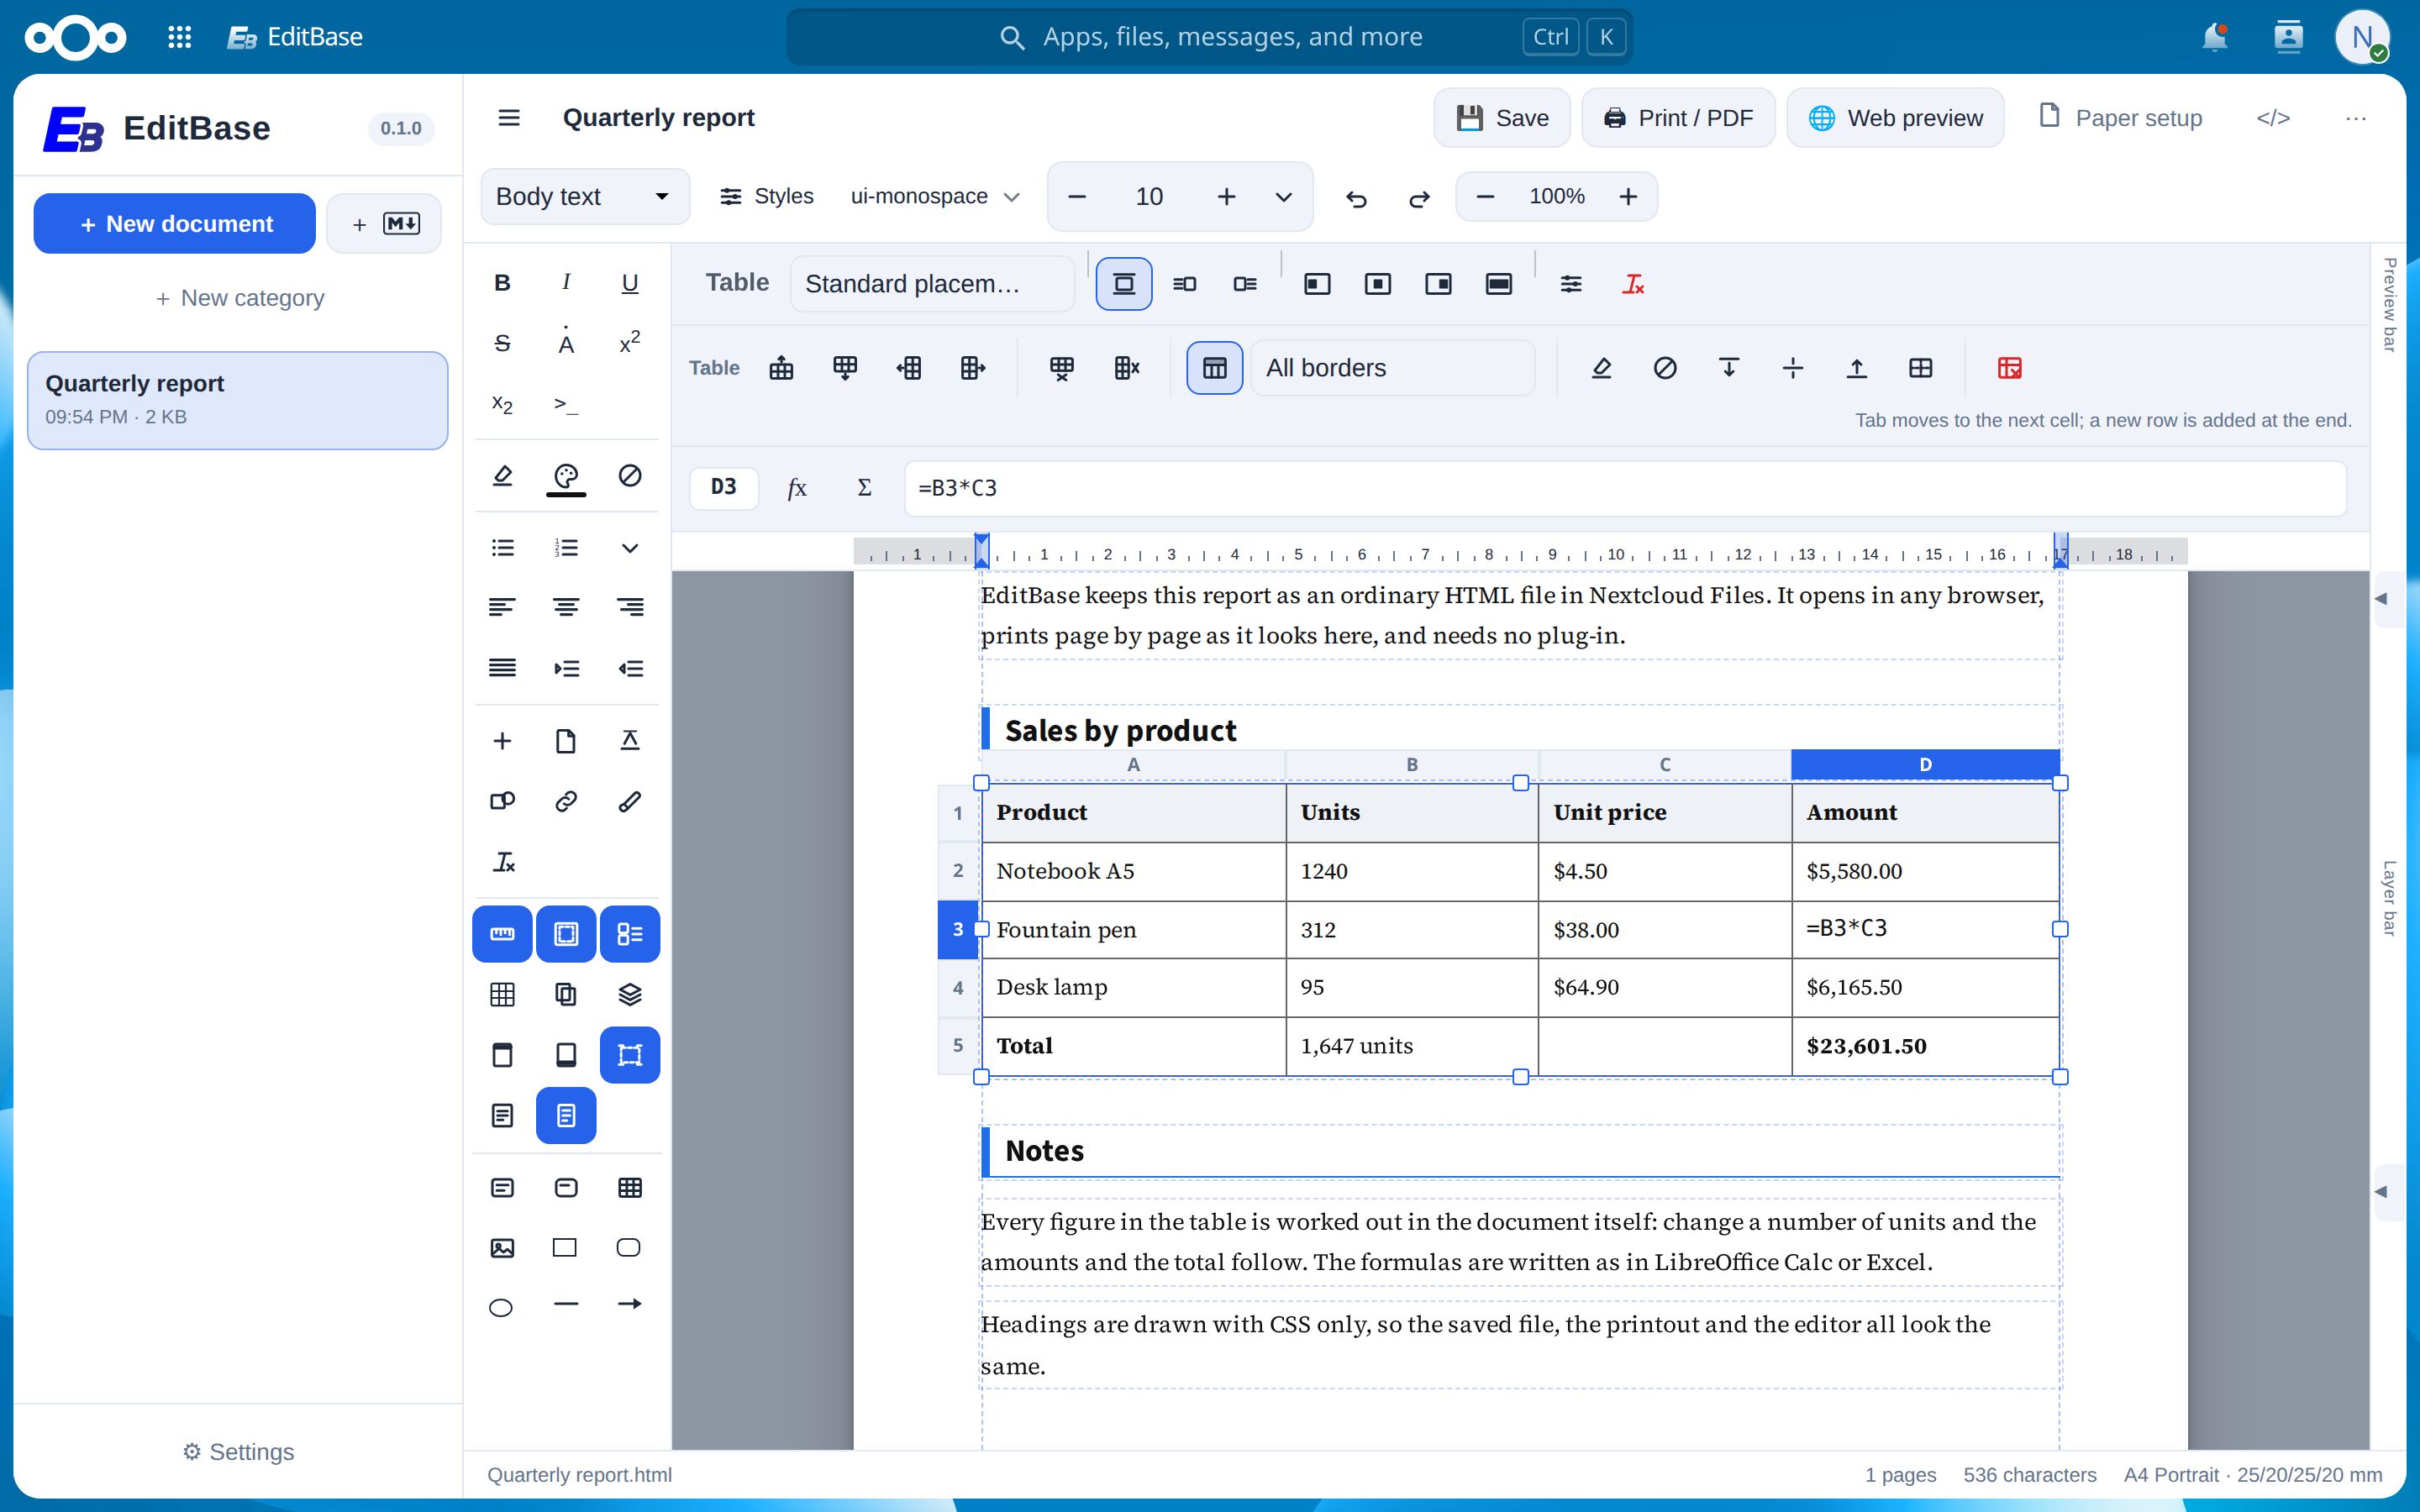Click the highlight color marker
This screenshot has height=1512, width=2420.
click(x=502, y=476)
